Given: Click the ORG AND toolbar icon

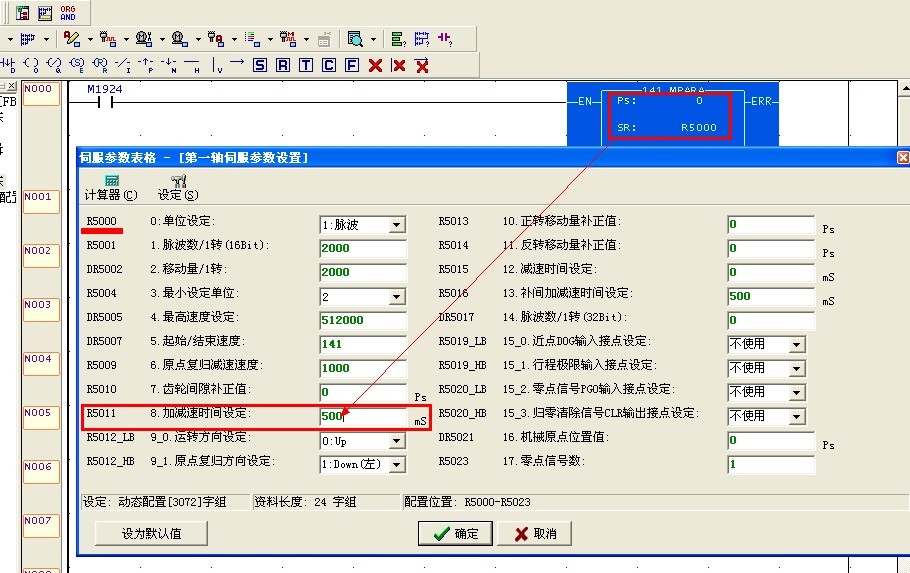Looking at the screenshot, I should [68, 13].
